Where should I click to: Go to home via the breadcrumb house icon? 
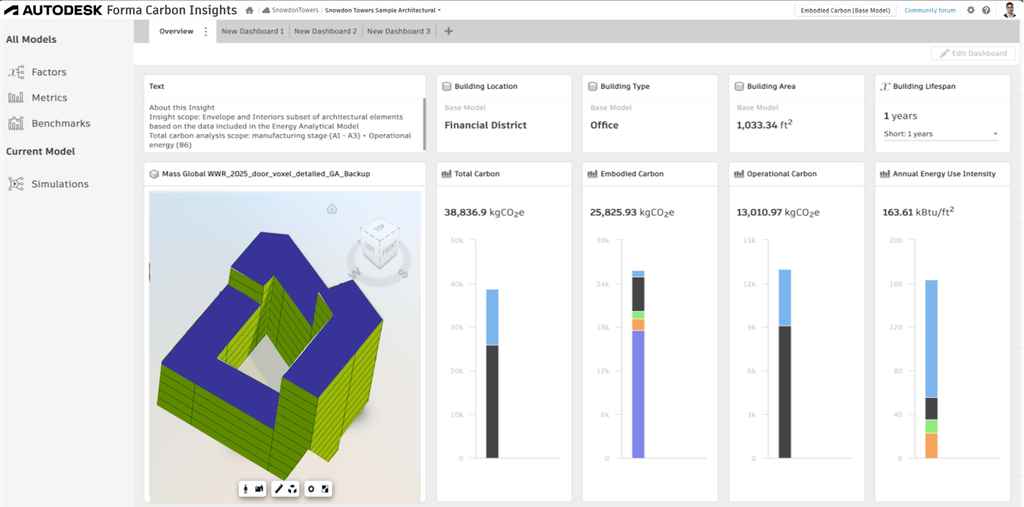249,10
